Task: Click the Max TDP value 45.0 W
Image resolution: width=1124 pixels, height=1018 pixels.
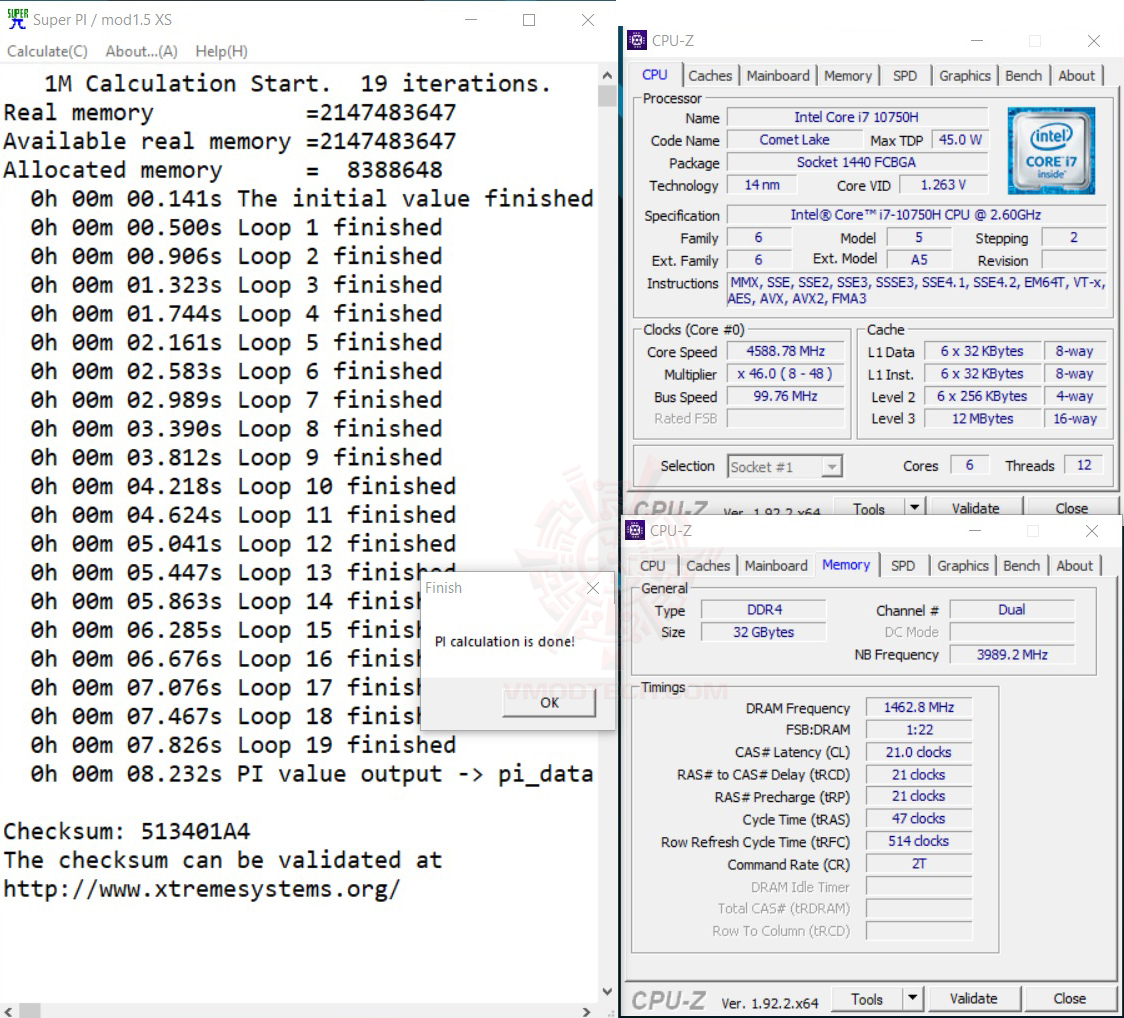Action: pos(960,140)
